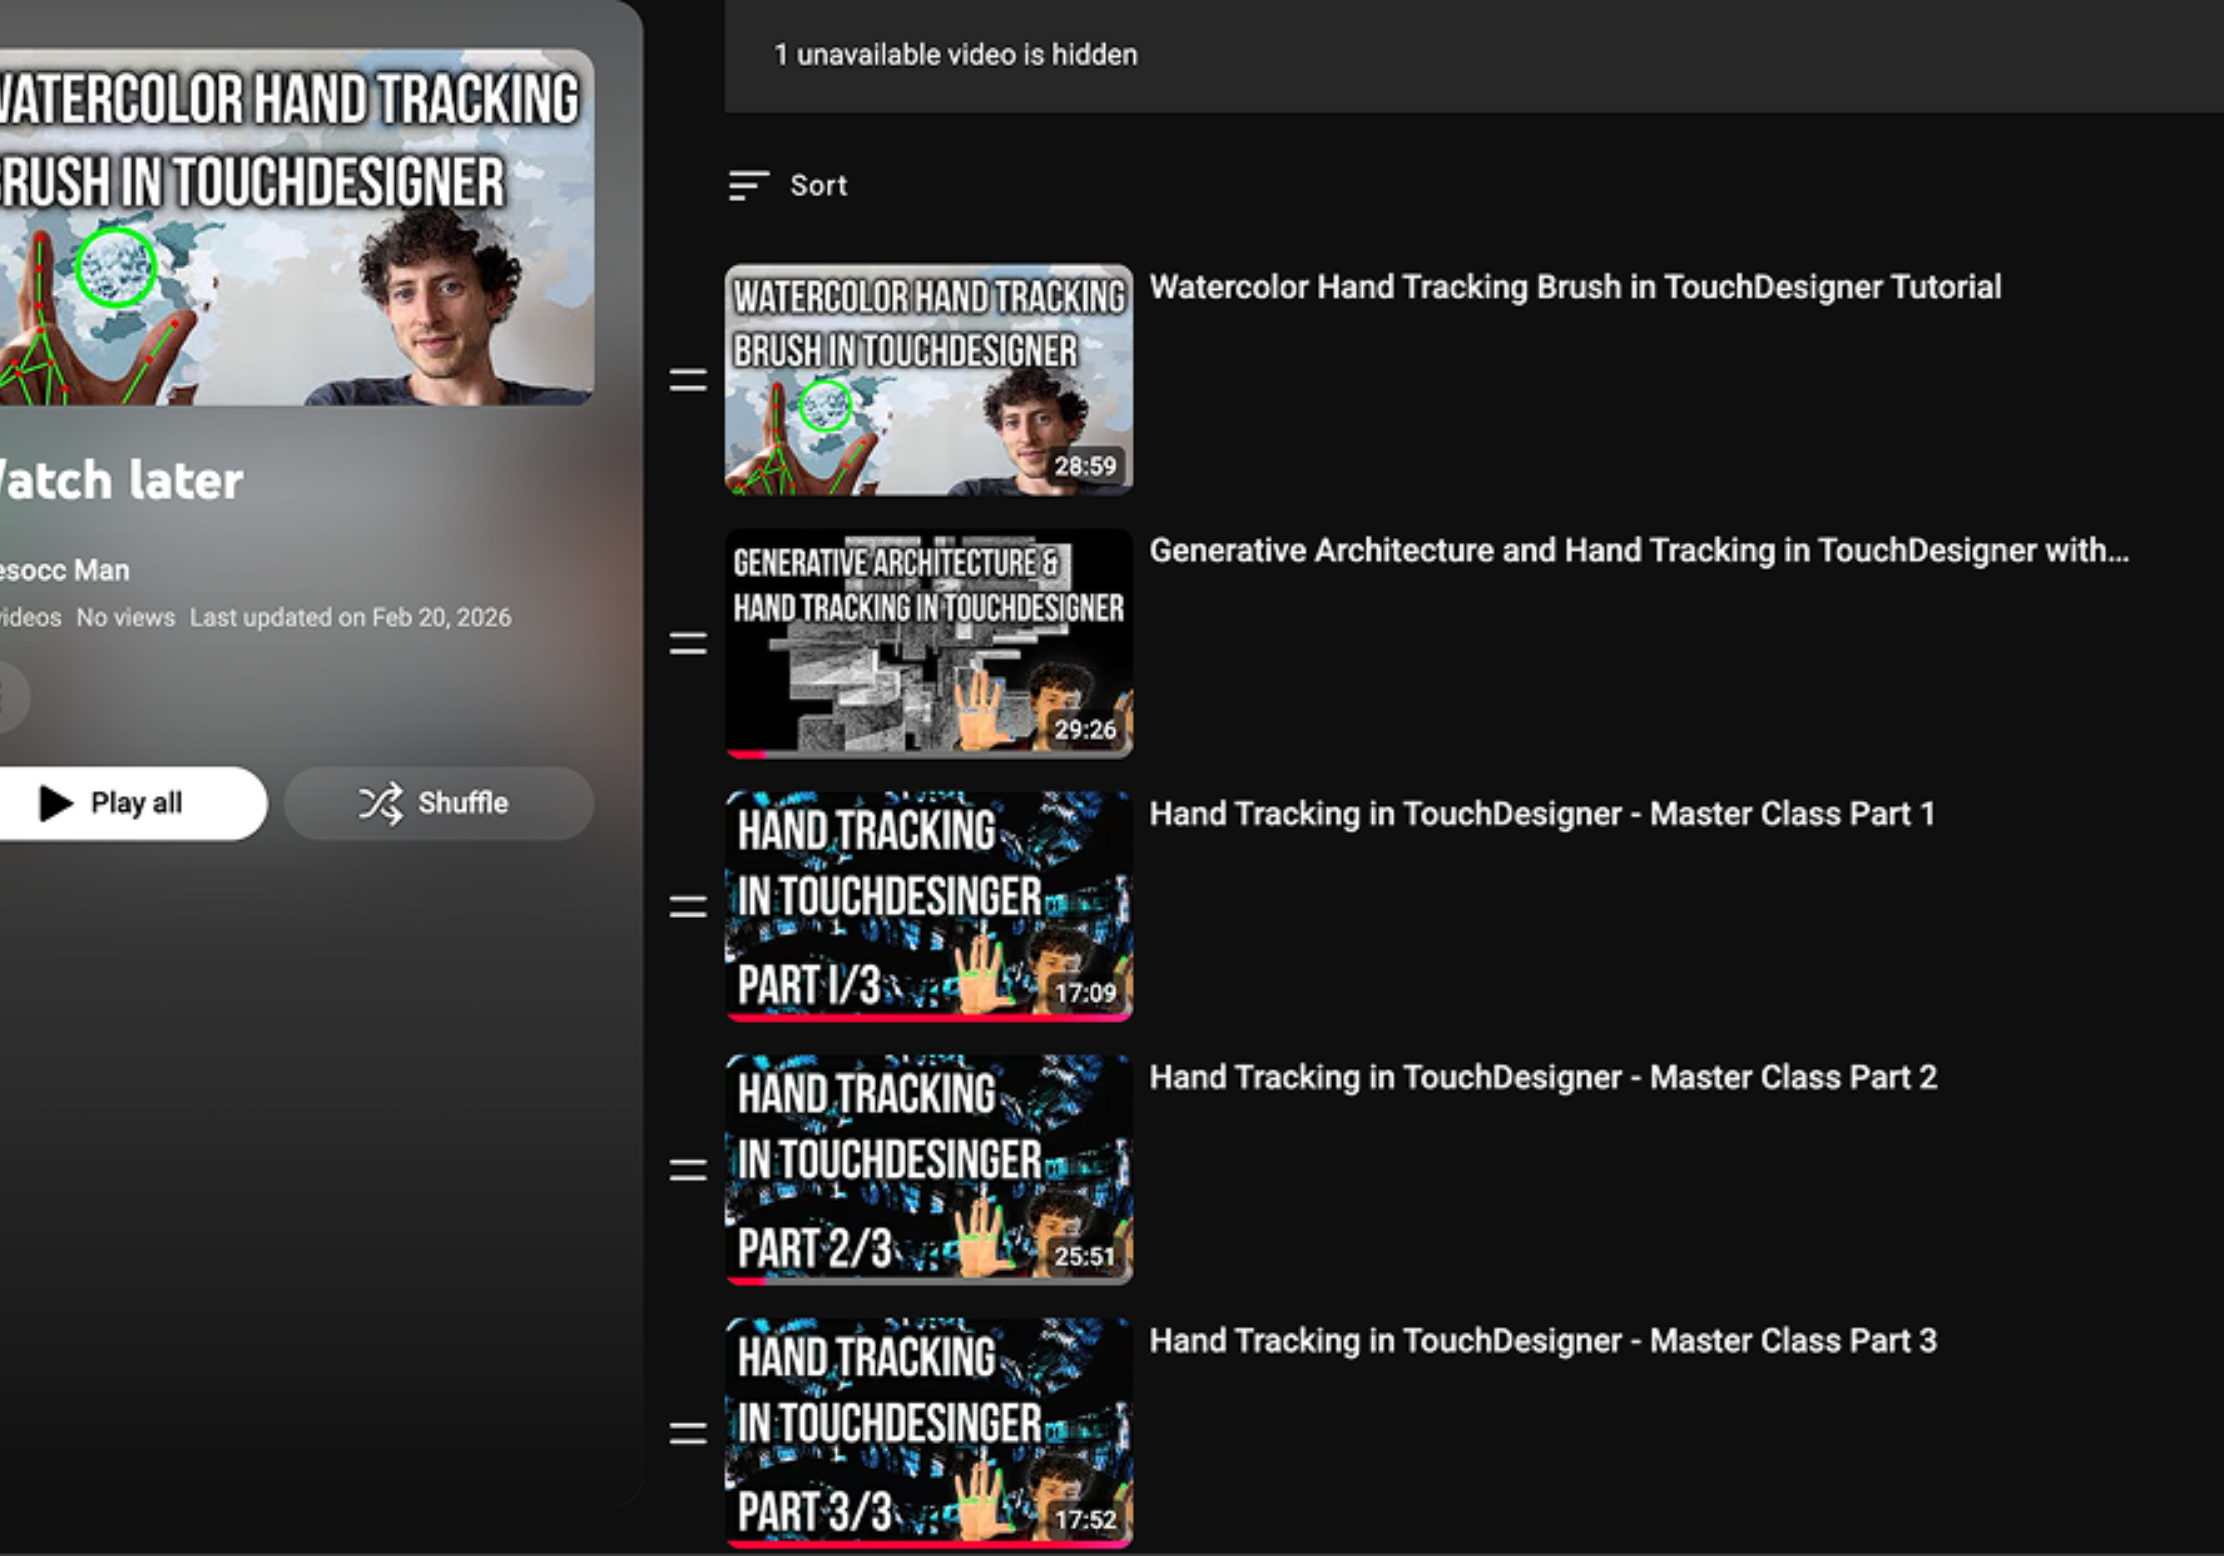Open the Sort options filter icon

746,186
